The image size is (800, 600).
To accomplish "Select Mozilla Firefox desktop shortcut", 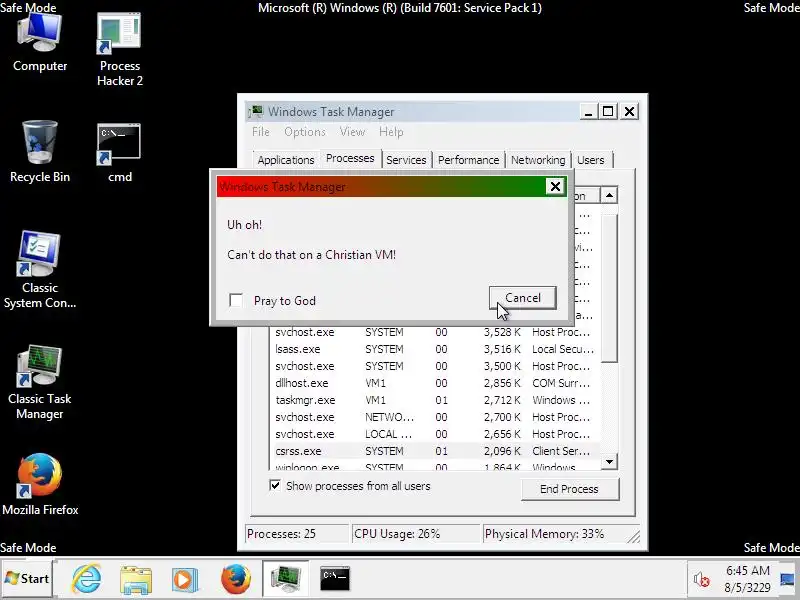I will [40, 485].
